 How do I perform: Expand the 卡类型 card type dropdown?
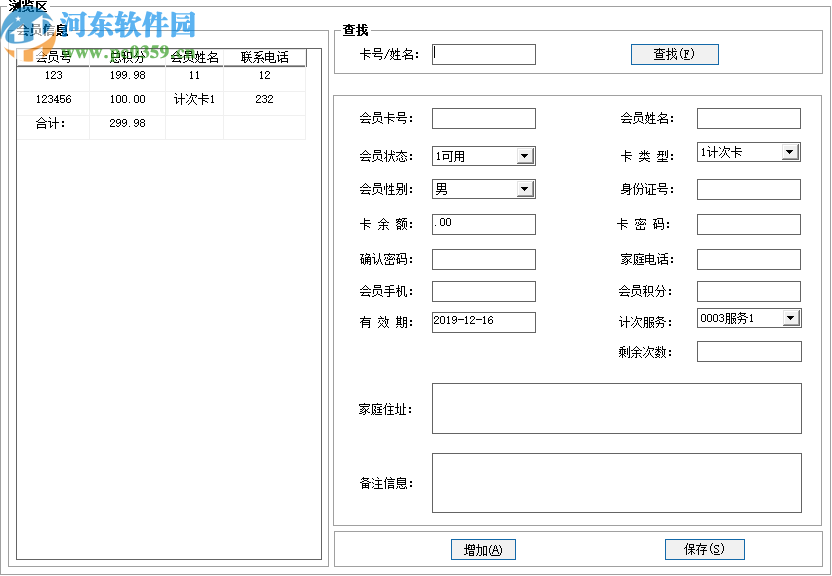tap(789, 151)
